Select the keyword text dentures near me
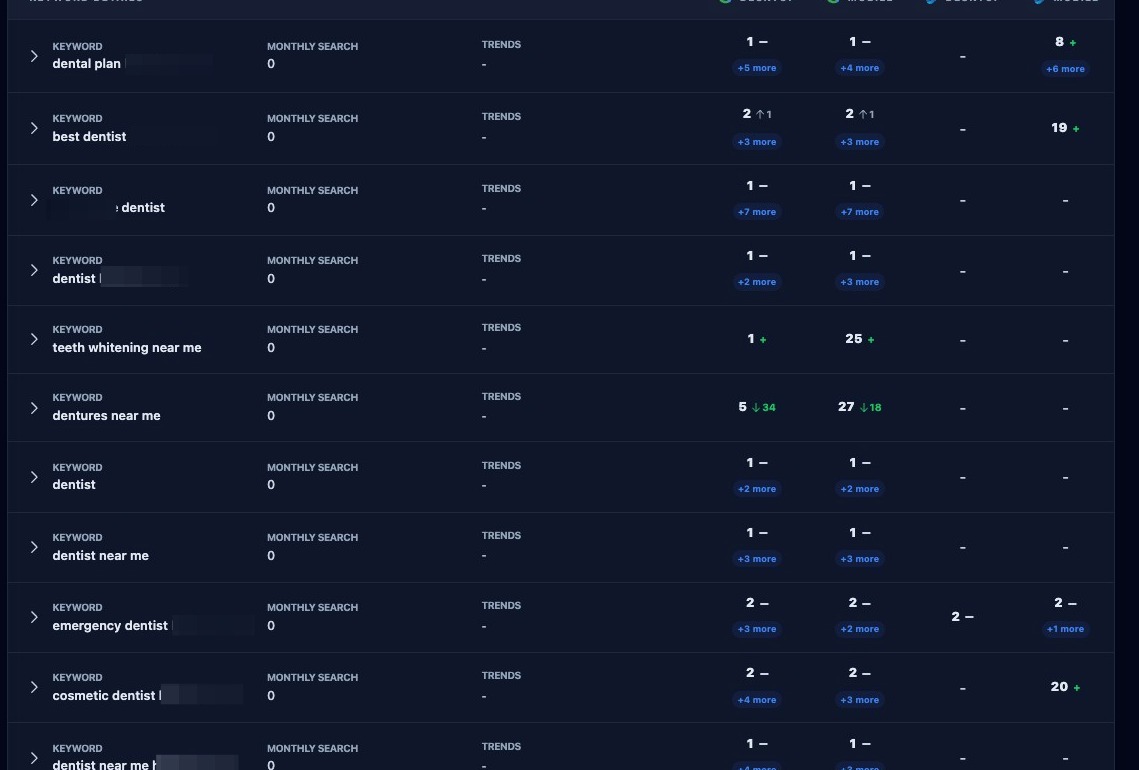 (x=106, y=416)
